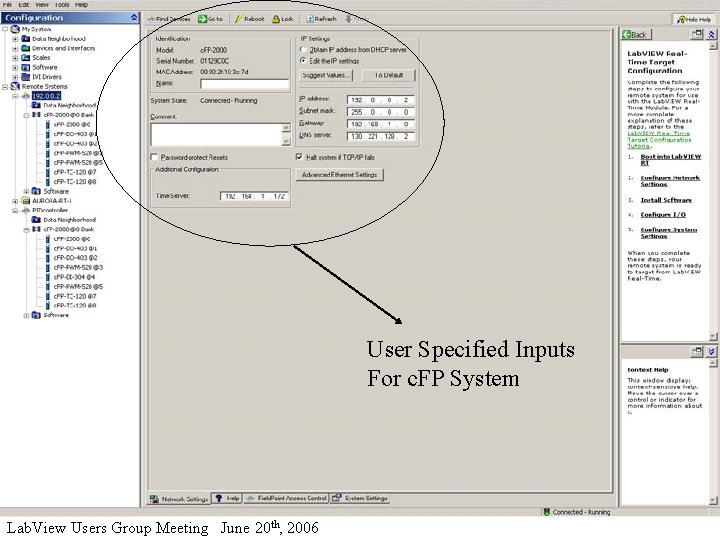Click the Reboot toolbar icon
This screenshot has width=720, height=540.
[x=238, y=19]
